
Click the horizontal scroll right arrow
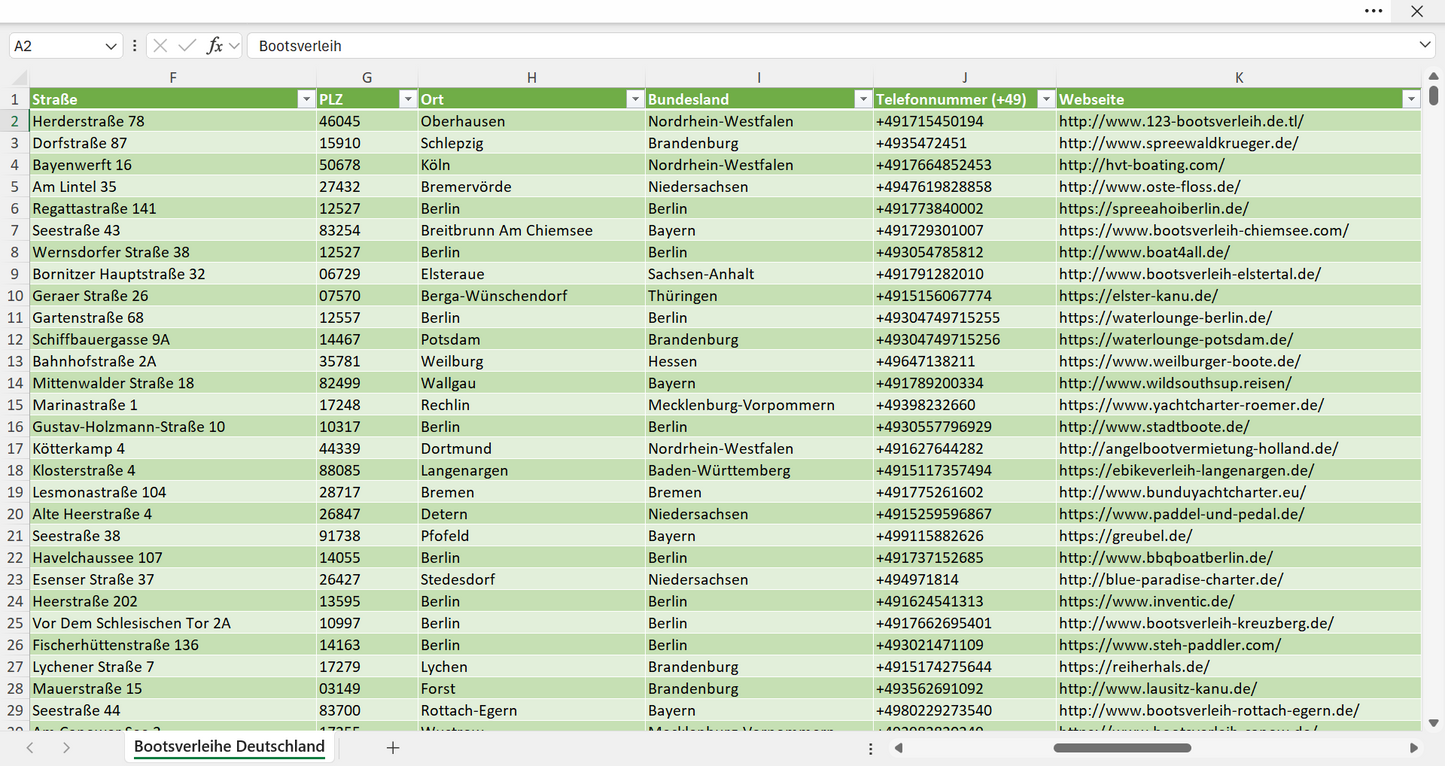[1414, 747]
